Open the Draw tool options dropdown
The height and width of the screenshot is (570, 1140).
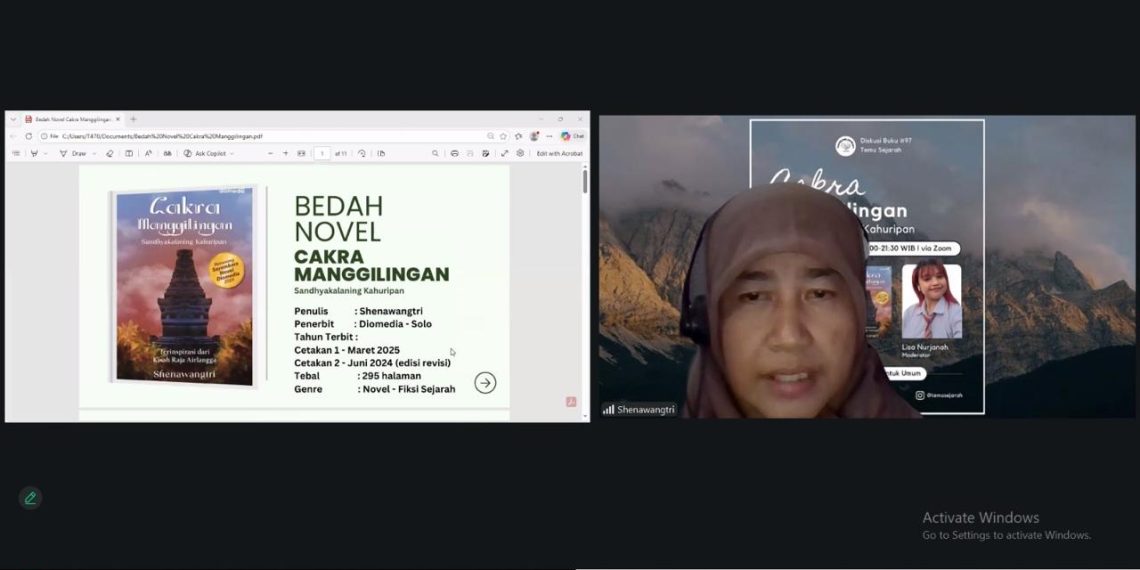(95, 153)
